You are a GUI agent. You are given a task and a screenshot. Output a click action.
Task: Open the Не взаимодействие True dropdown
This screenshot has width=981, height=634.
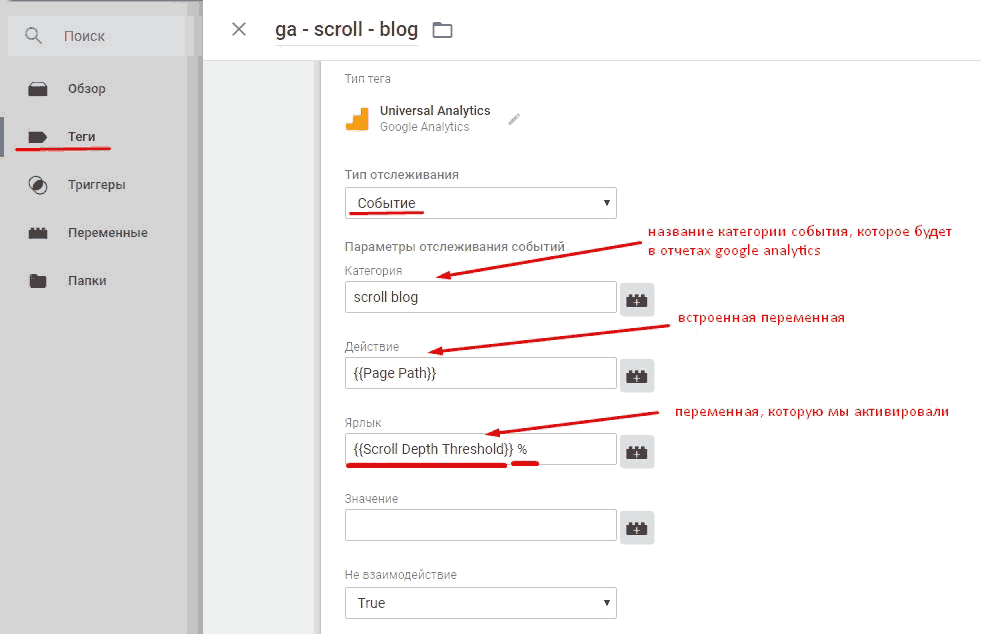(480, 603)
